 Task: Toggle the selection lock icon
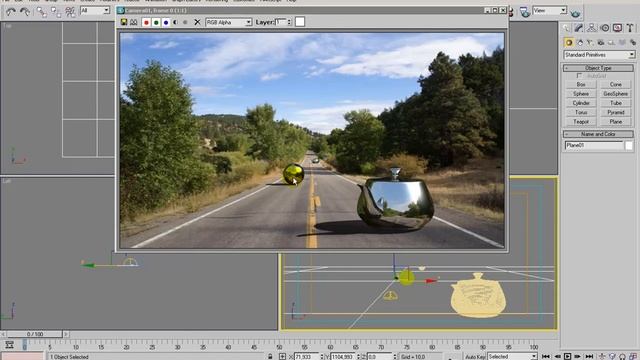tap(270, 356)
